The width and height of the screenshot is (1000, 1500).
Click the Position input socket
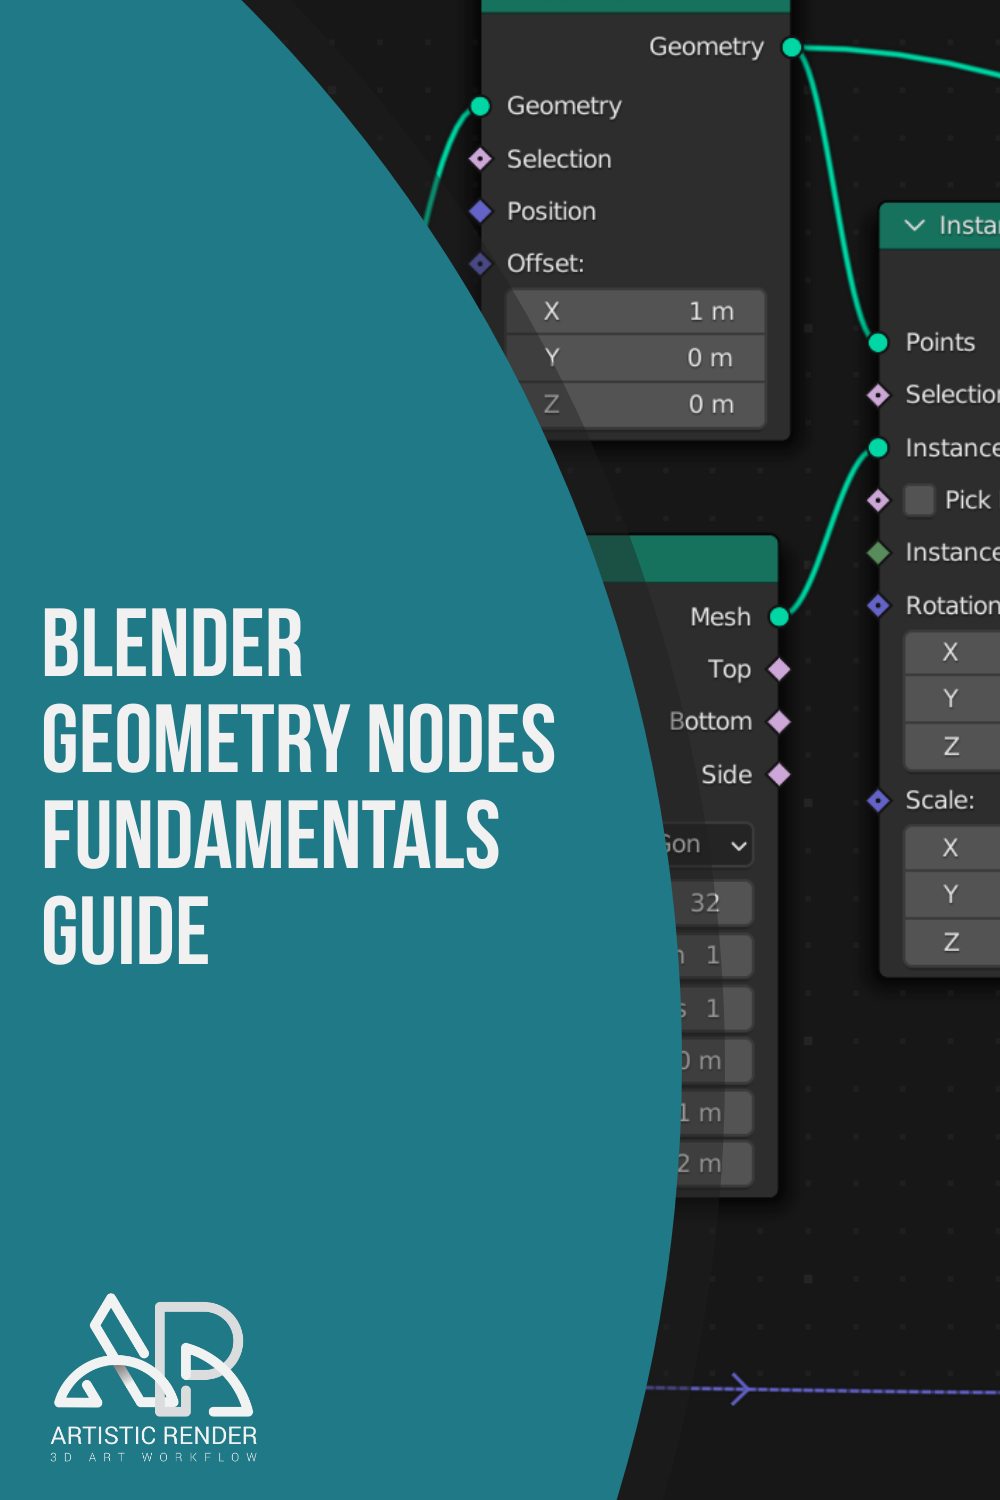point(481,211)
